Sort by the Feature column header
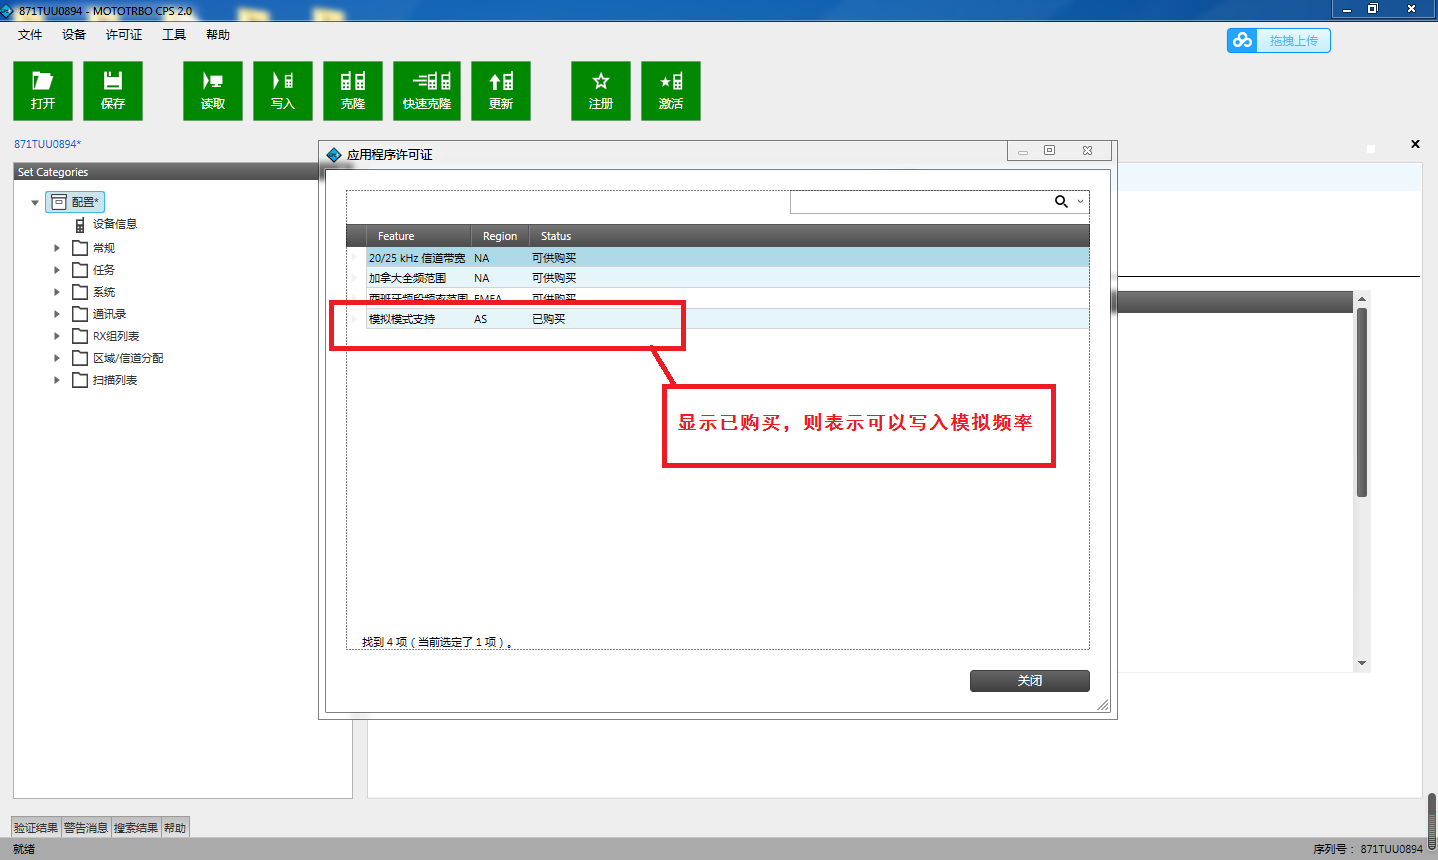The height and width of the screenshot is (860, 1438). click(x=418, y=236)
